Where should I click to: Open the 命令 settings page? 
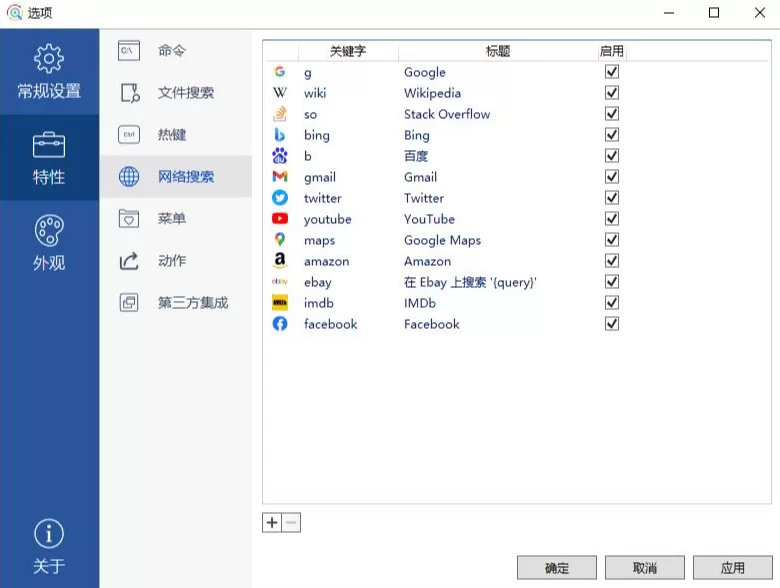point(176,51)
